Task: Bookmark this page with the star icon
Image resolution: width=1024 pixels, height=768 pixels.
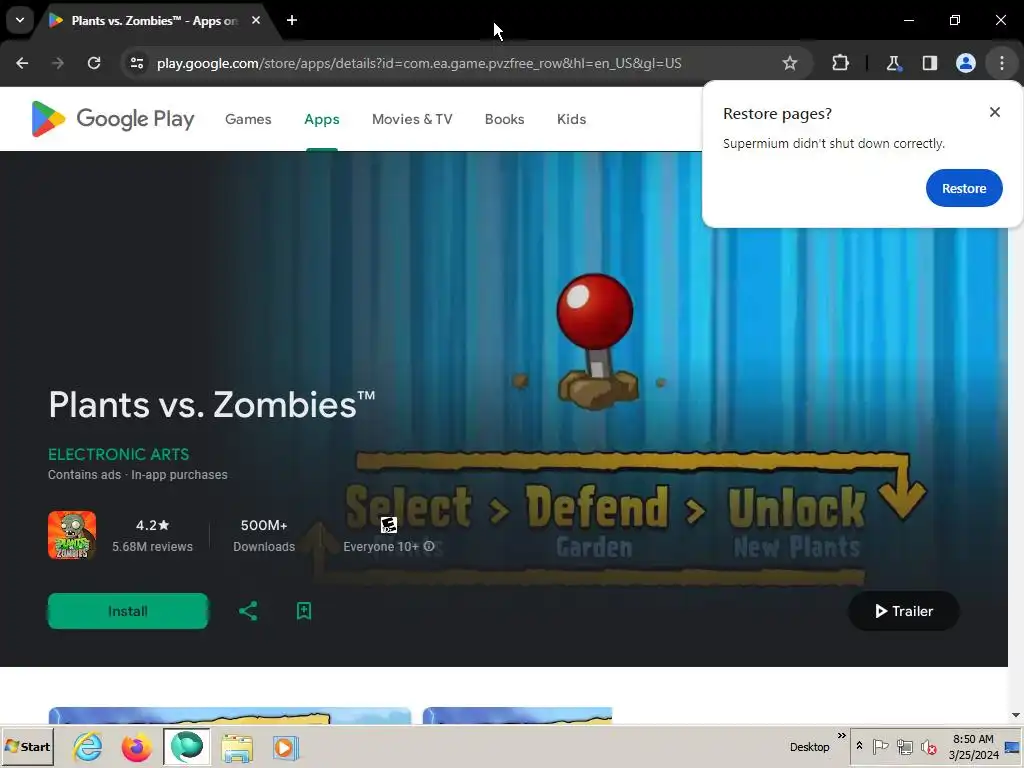Action: point(790,63)
